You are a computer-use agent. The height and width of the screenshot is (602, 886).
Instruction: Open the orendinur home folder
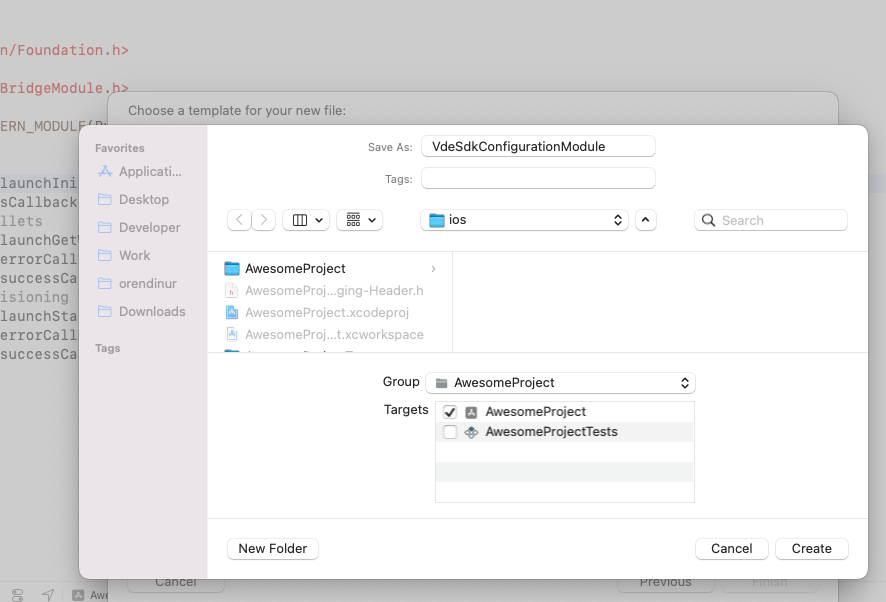148,283
